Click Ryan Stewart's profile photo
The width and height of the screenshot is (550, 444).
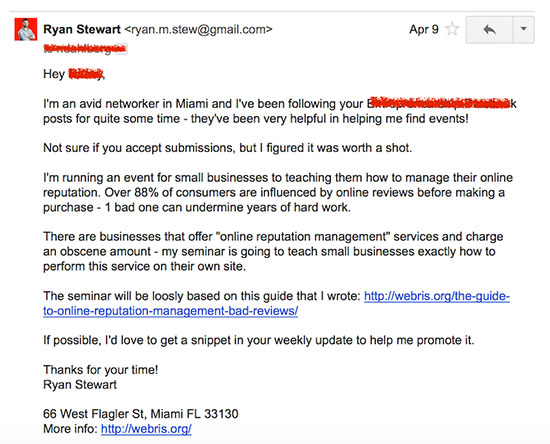tap(26, 29)
